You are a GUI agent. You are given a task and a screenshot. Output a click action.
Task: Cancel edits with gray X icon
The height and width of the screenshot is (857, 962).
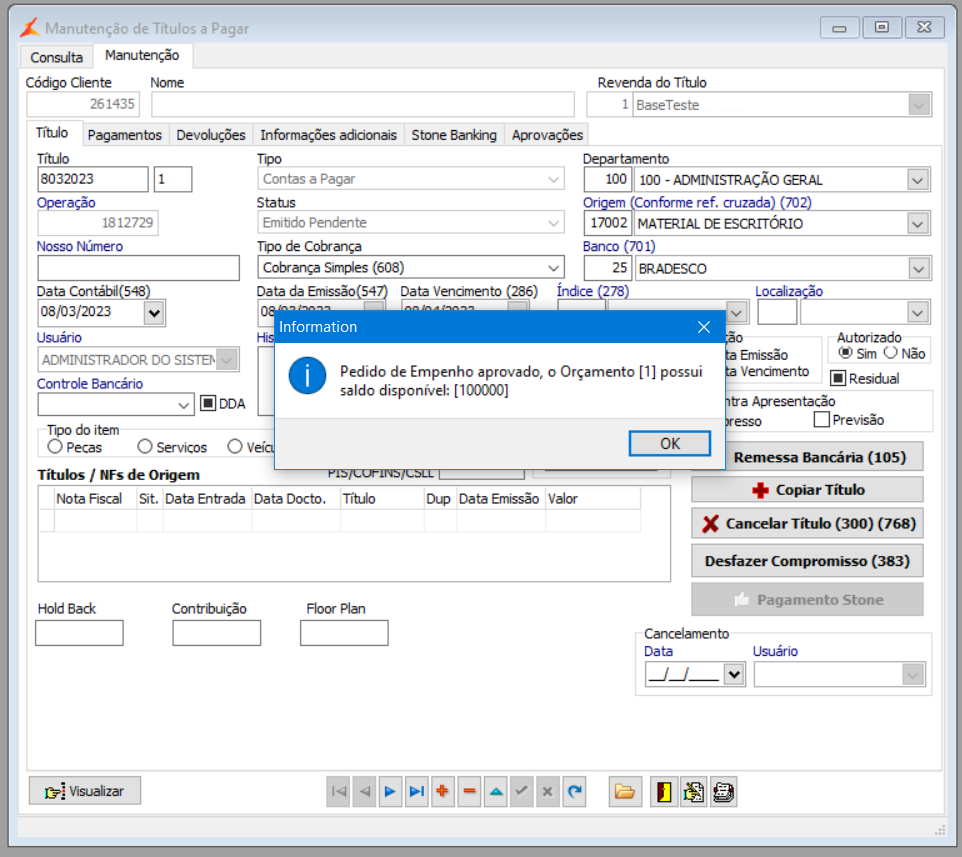click(548, 791)
